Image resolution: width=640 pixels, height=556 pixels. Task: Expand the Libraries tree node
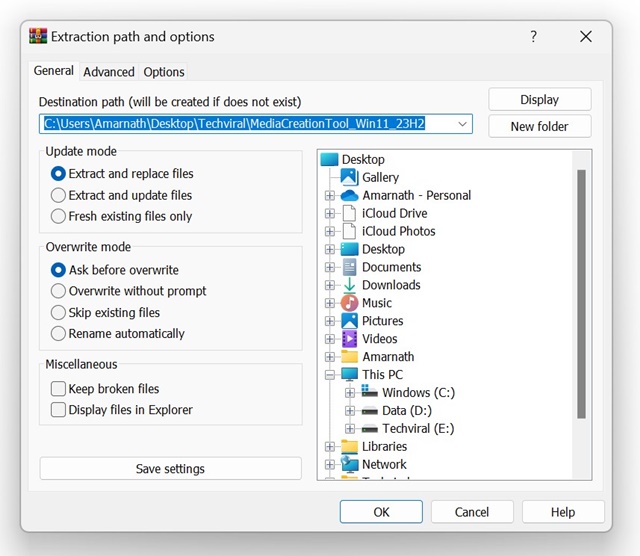point(330,447)
